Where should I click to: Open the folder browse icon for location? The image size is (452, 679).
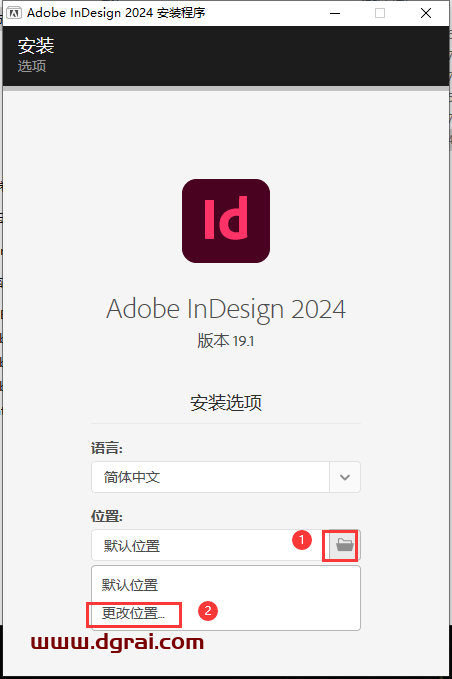[345, 545]
